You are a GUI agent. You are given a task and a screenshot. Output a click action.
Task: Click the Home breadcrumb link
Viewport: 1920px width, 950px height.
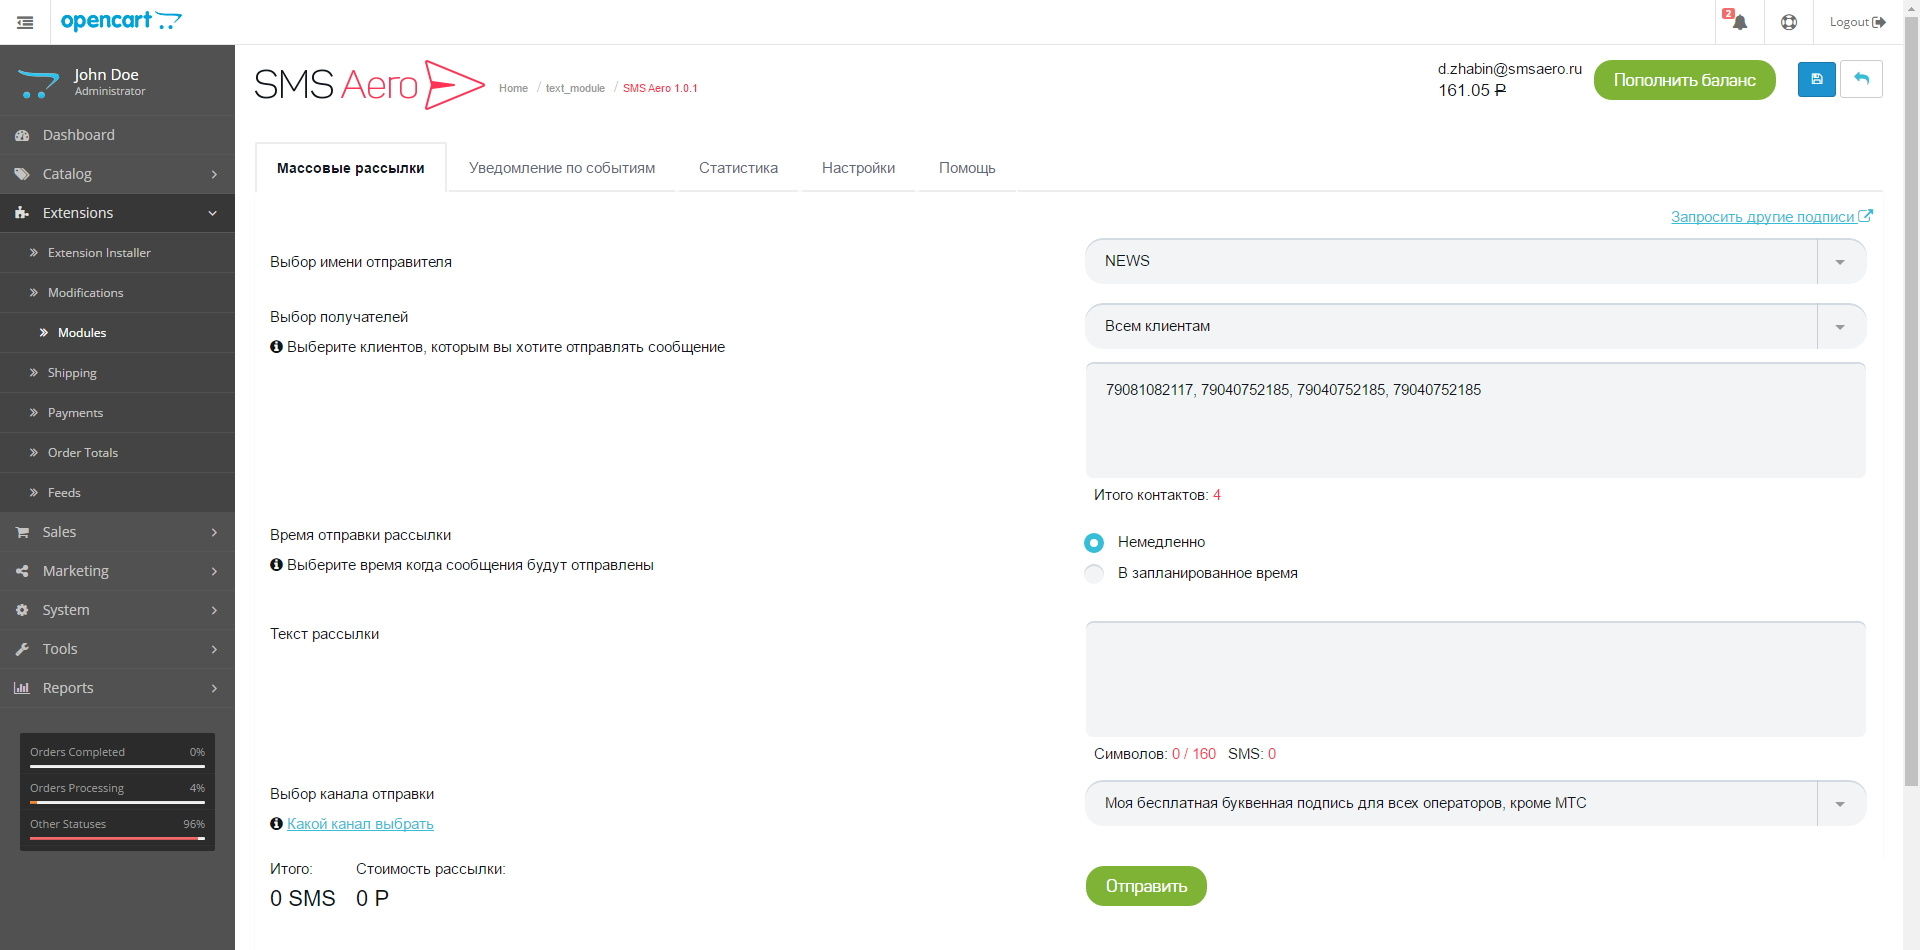point(513,88)
